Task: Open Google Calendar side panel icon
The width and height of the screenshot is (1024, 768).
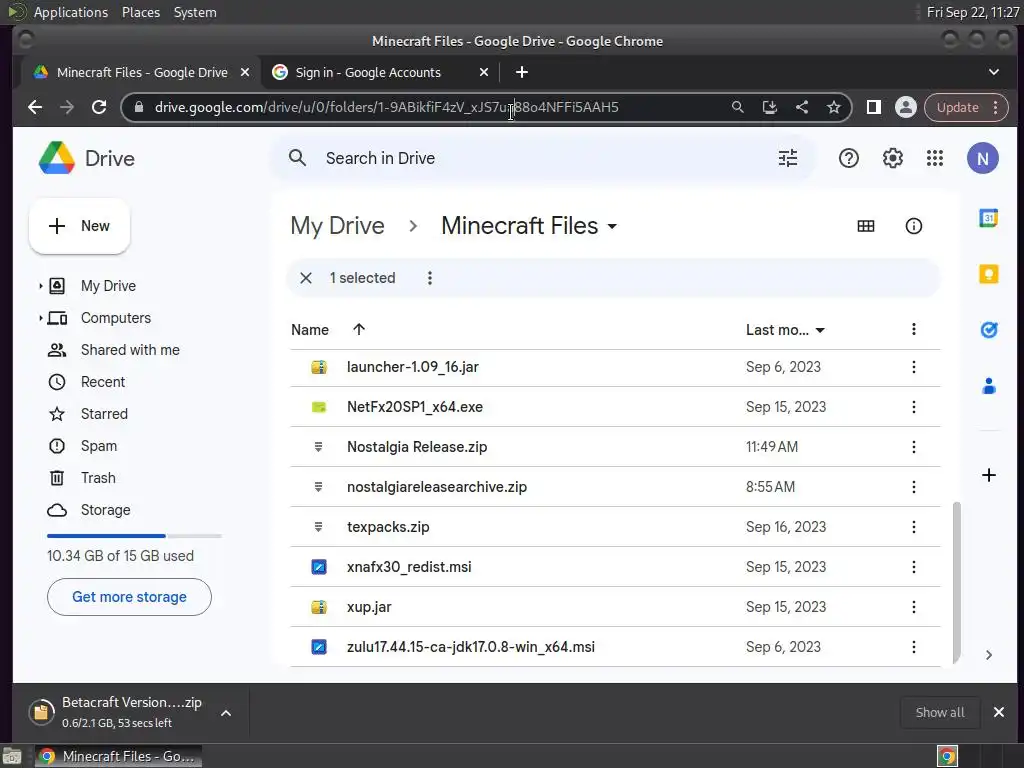Action: pyautogui.click(x=988, y=219)
